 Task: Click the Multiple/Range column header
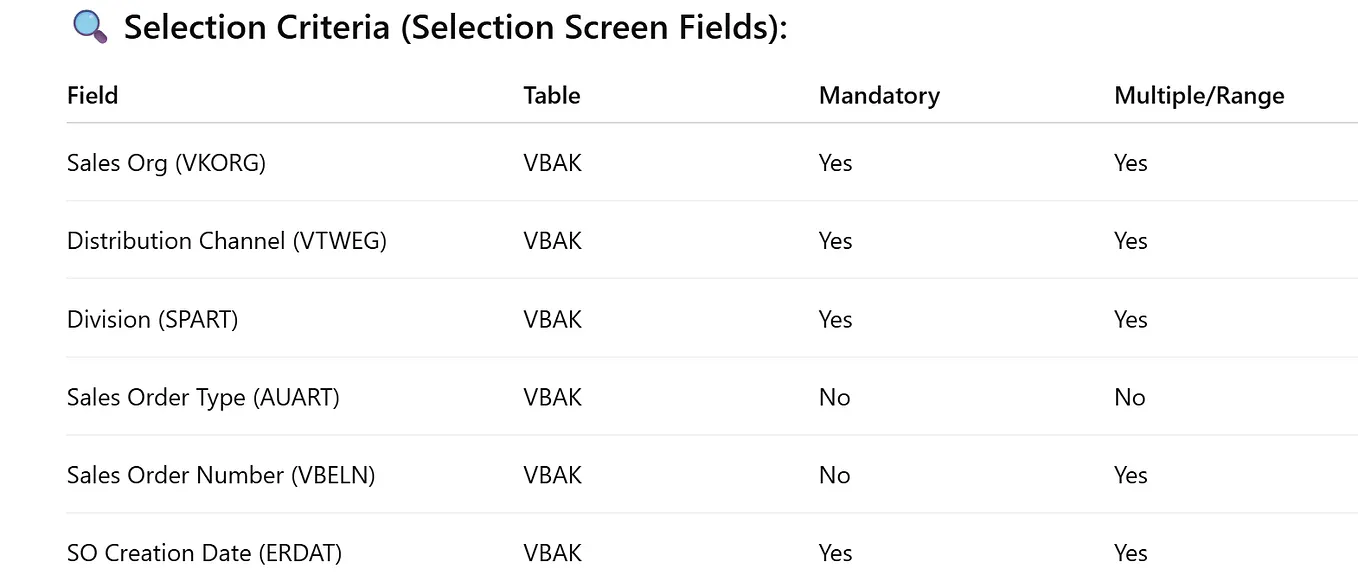(1199, 96)
